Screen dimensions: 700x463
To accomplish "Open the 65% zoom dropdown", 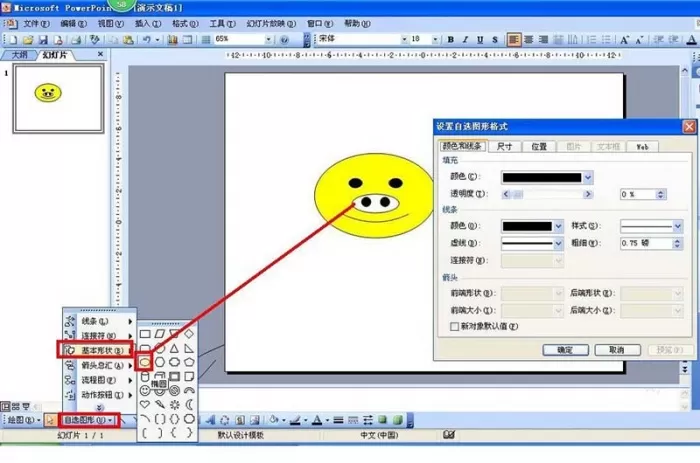I will [268, 40].
